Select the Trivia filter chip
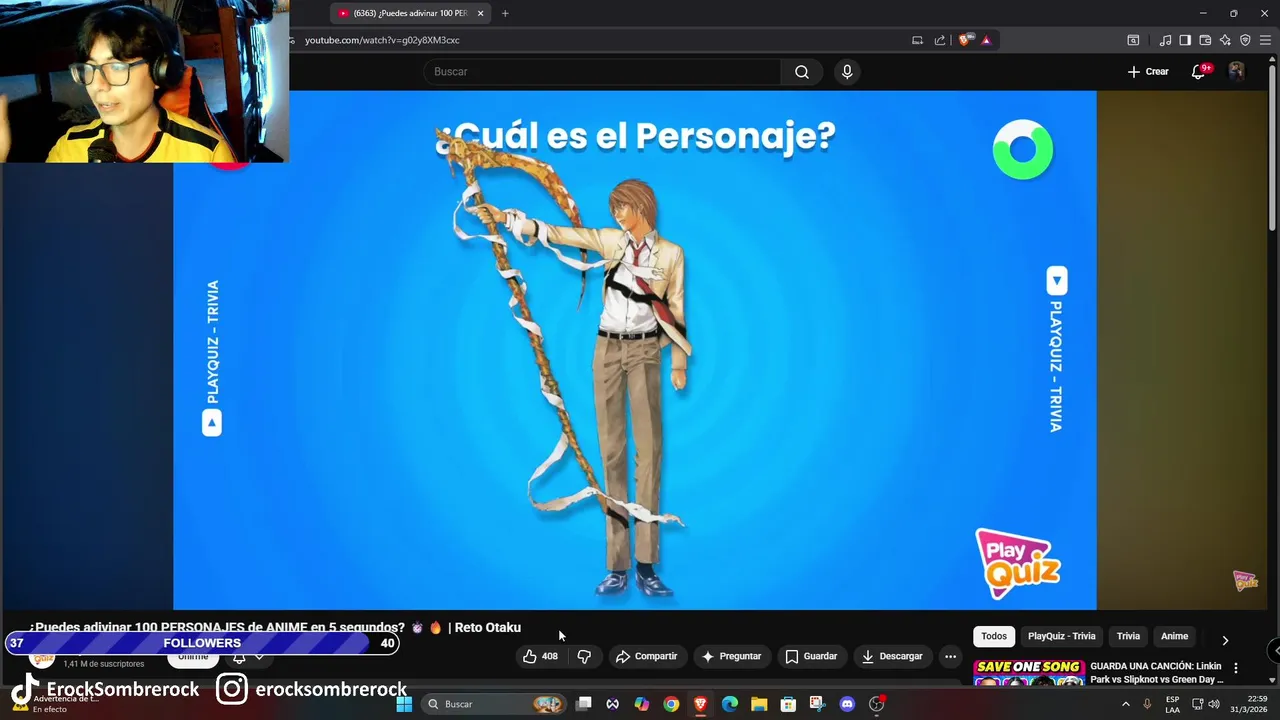Screen dimensions: 1280x720 click(x=1128, y=636)
